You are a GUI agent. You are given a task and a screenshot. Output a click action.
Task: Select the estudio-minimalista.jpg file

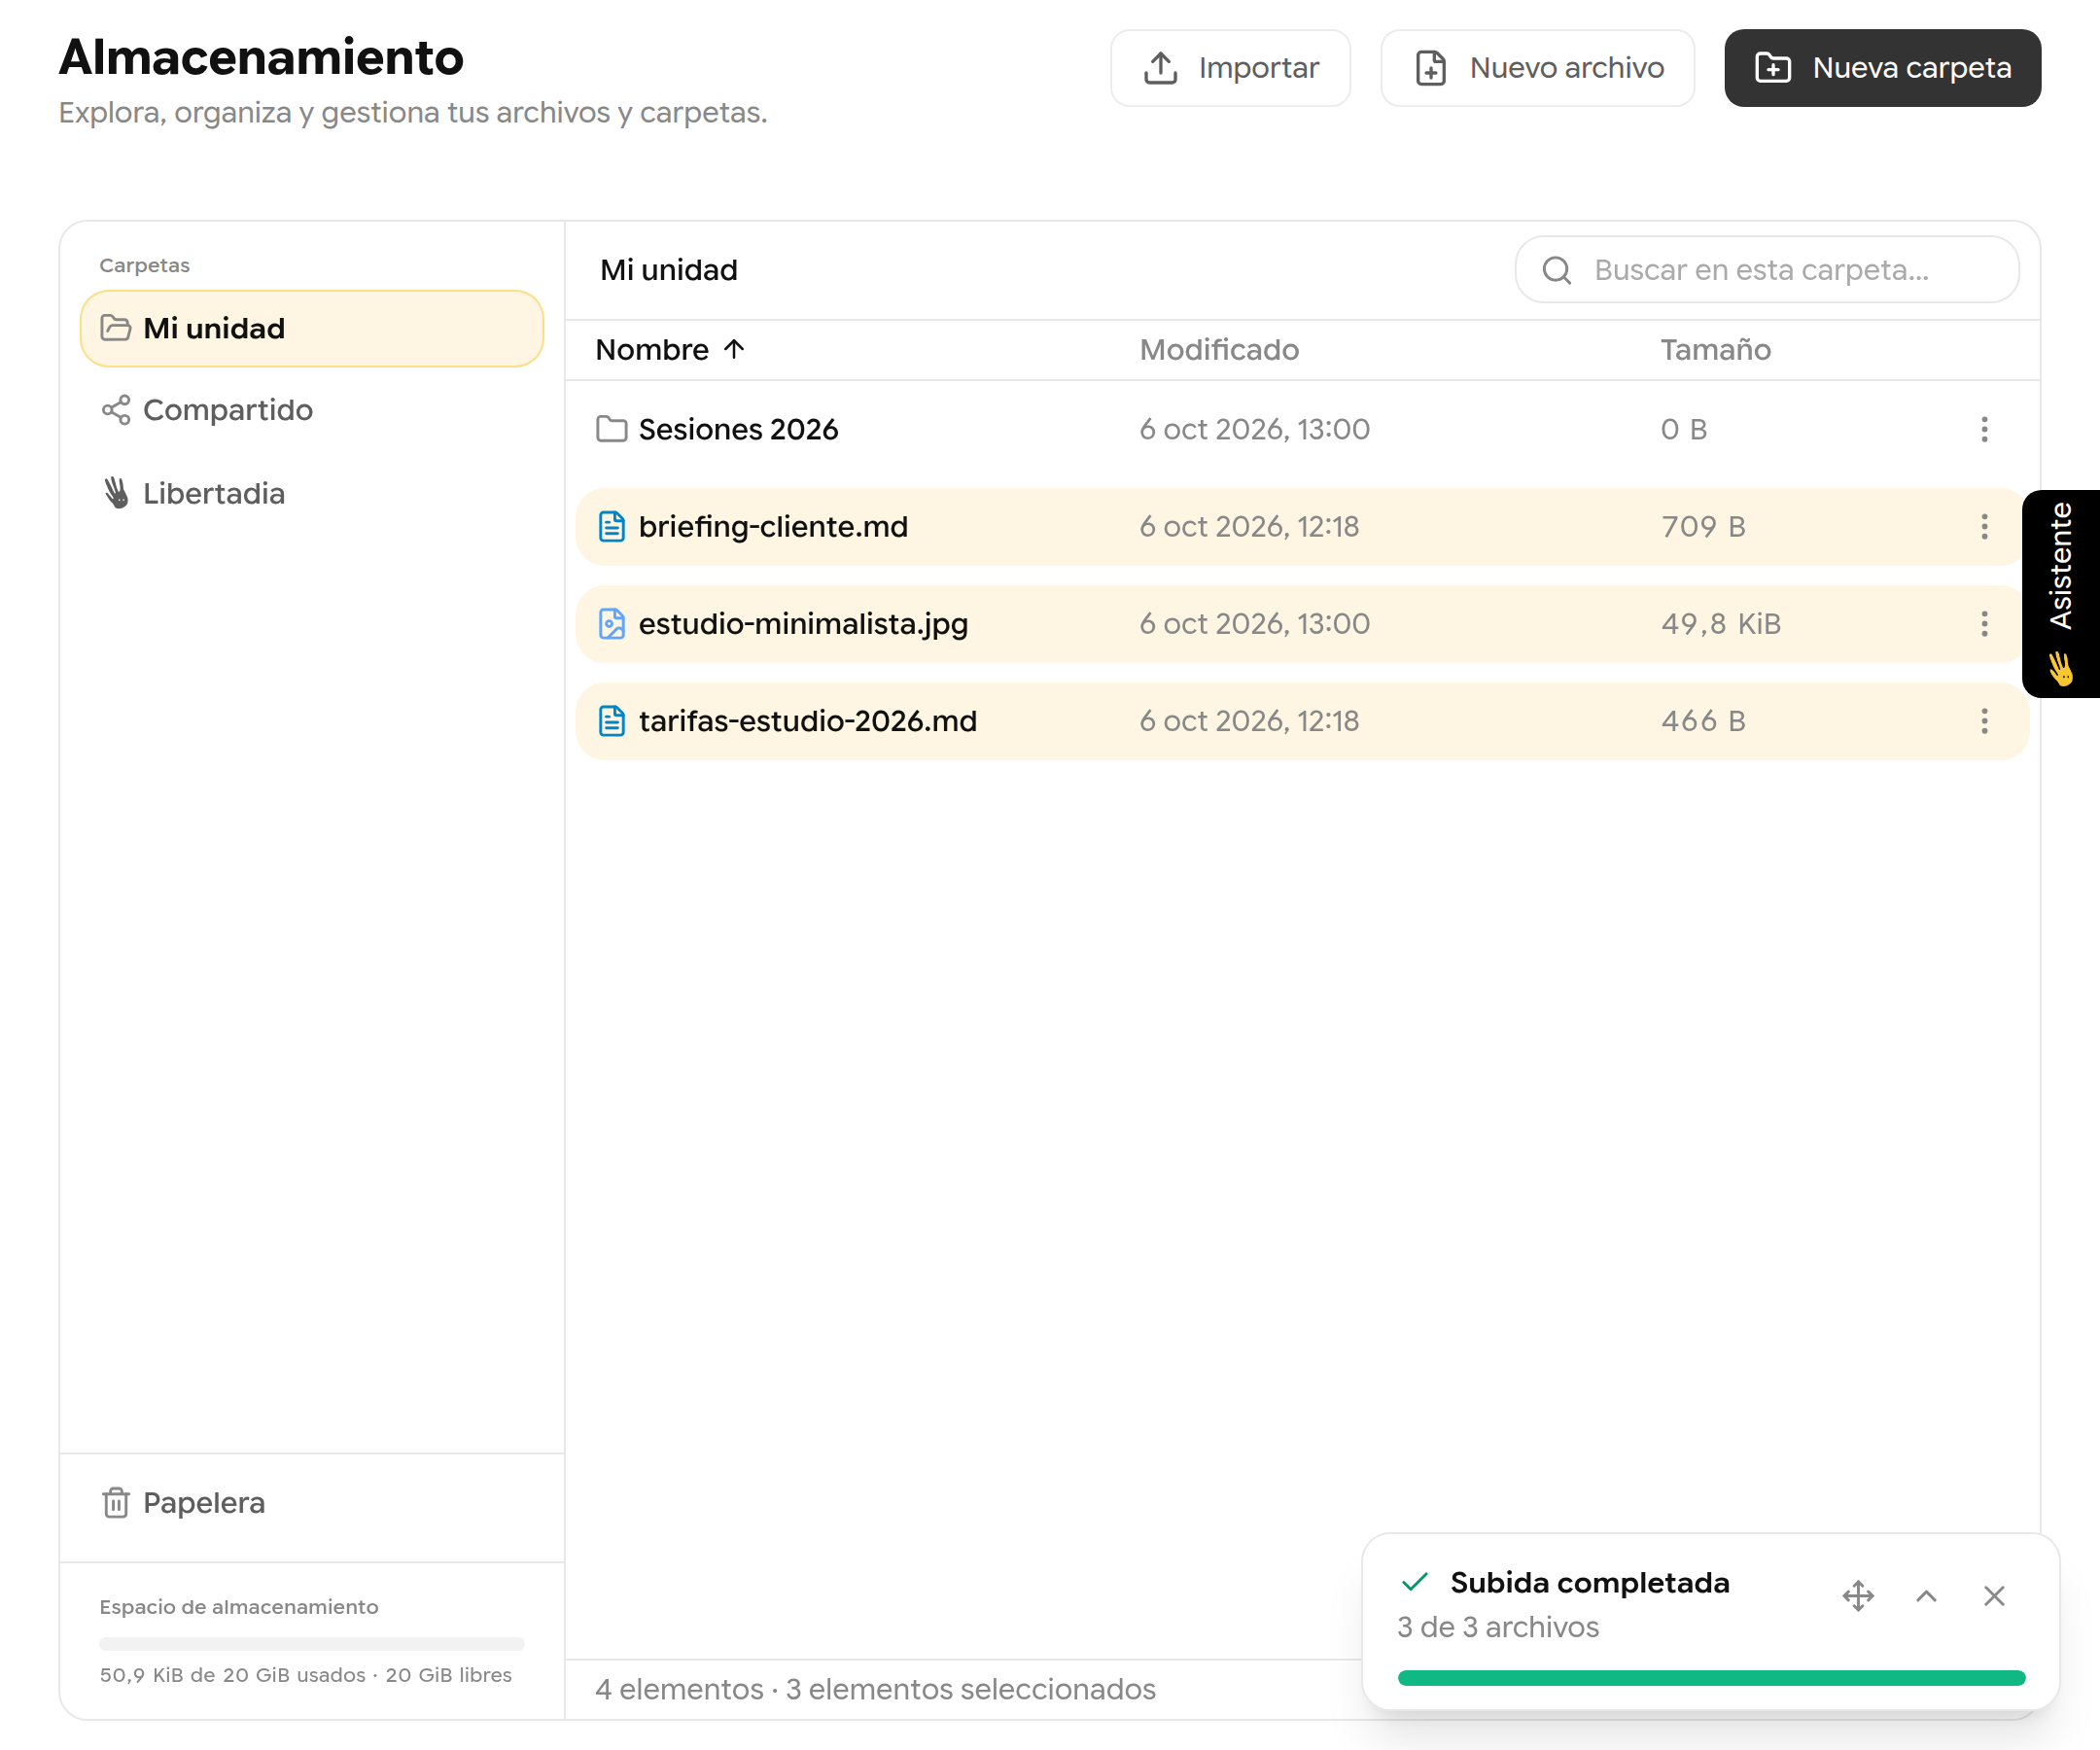(x=1302, y=624)
